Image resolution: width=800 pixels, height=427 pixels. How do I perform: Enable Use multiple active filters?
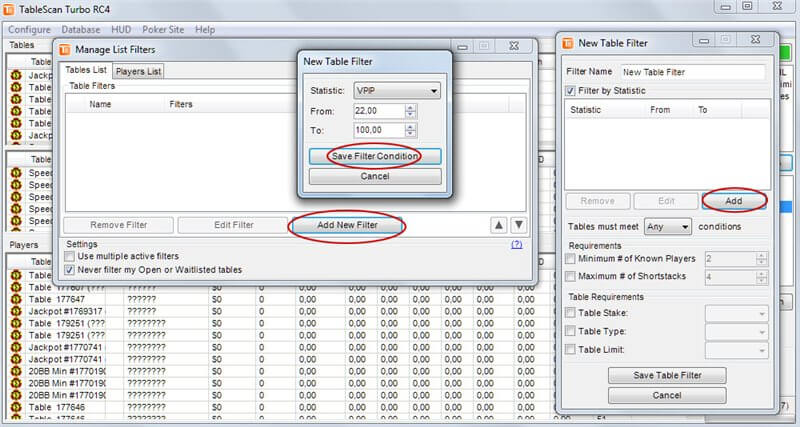tap(69, 257)
